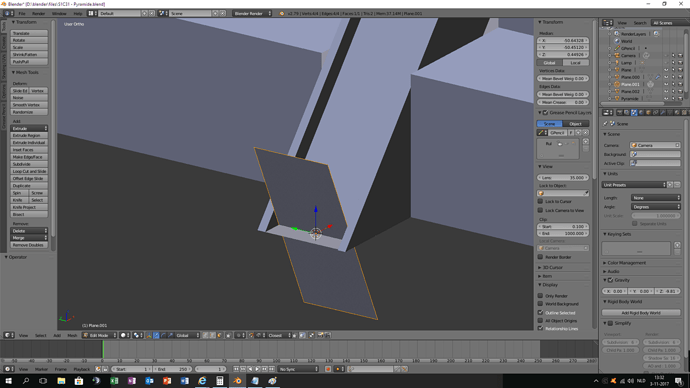Click the Loop Cut and Slide button
The image size is (690, 388).
[x=29, y=171]
